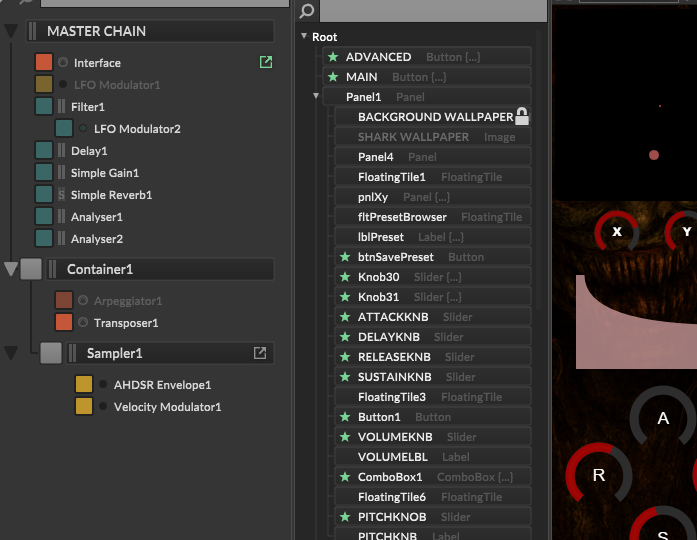697x540 pixels.
Task: Click the orange Interface color square
Action: 44,62
